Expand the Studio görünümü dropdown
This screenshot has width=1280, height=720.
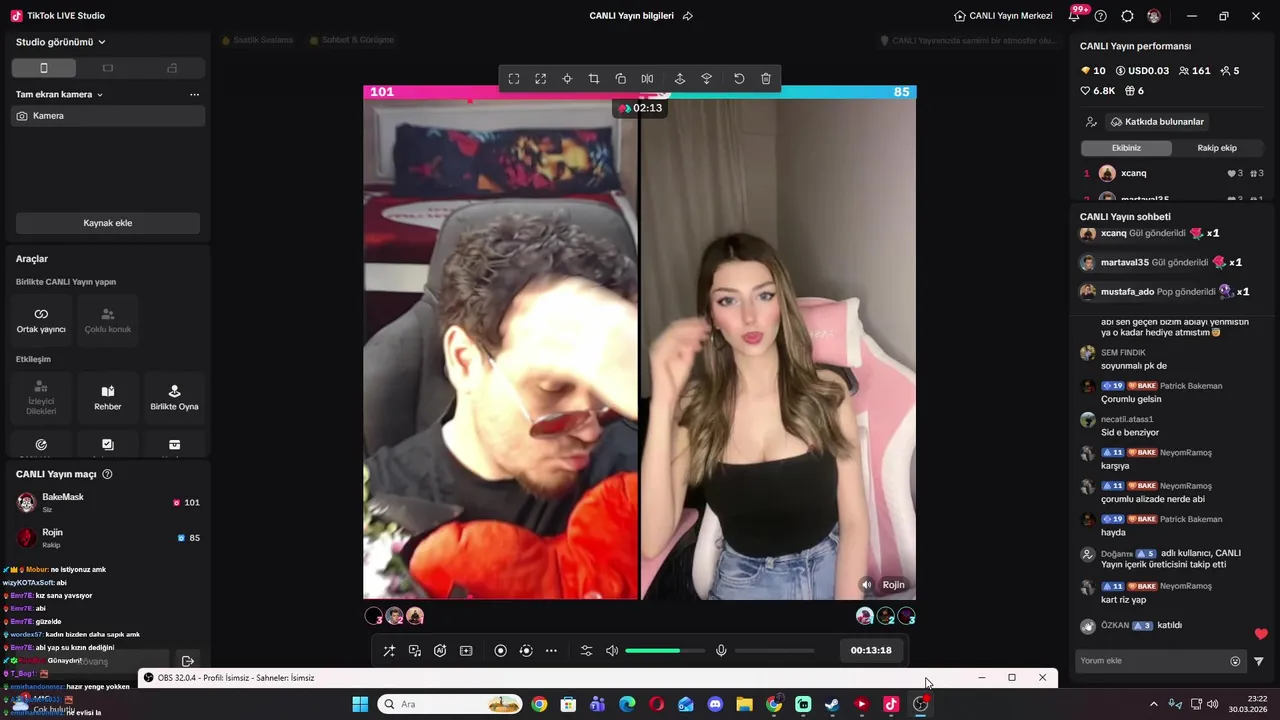[61, 42]
